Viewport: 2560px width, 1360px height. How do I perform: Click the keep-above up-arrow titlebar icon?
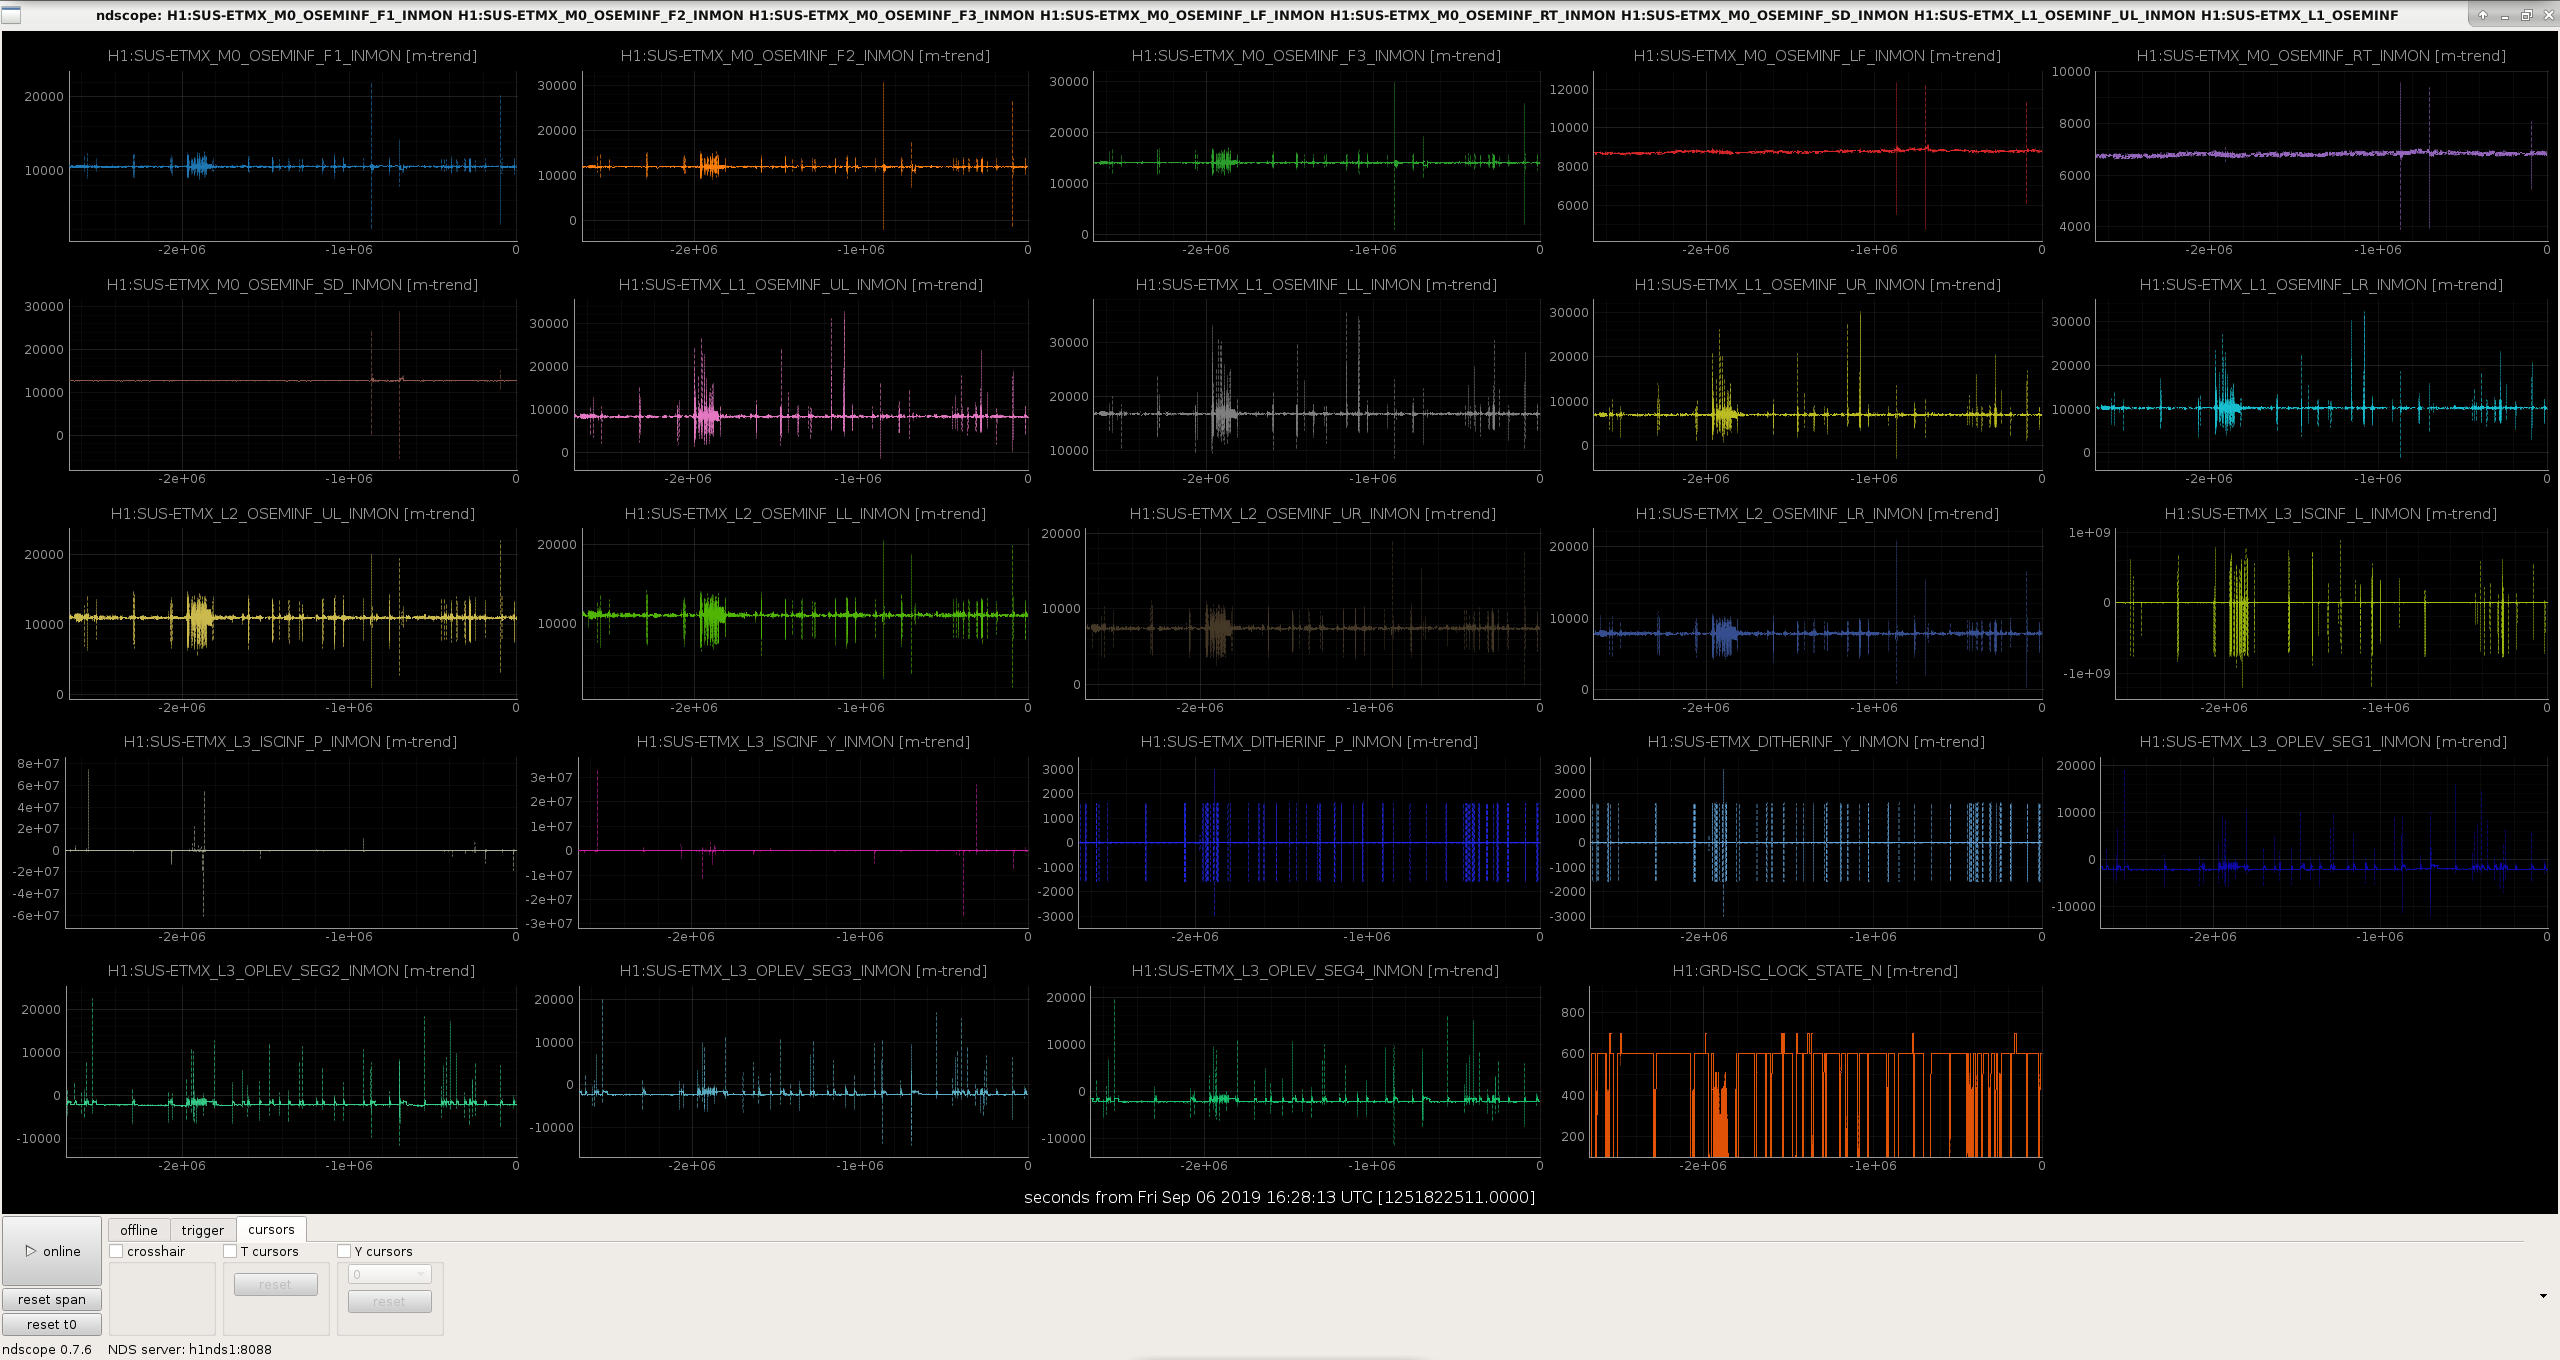coord(2483,15)
